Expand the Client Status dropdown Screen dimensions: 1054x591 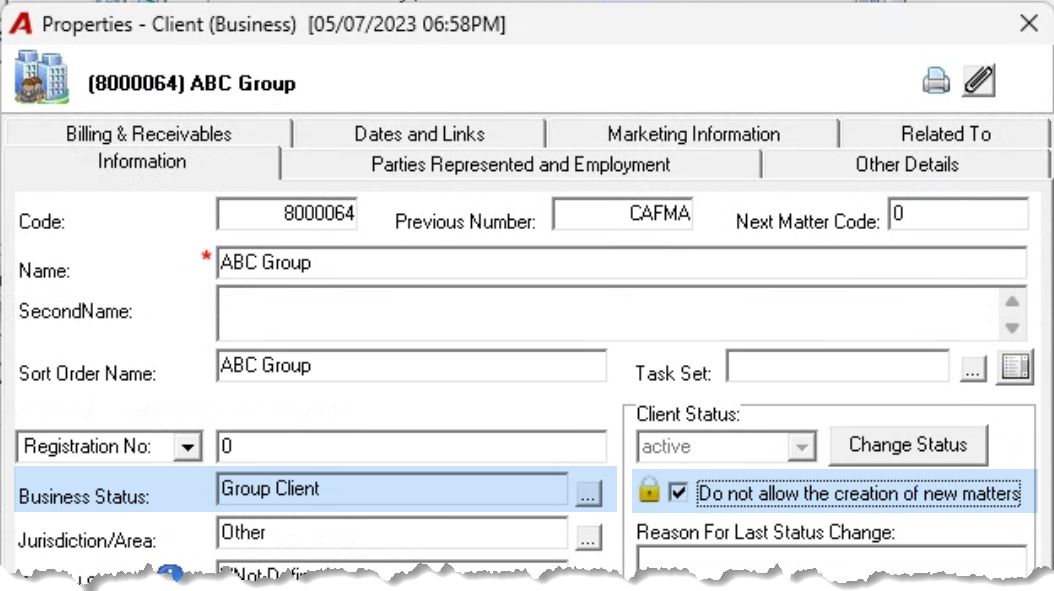click(801, 447)
